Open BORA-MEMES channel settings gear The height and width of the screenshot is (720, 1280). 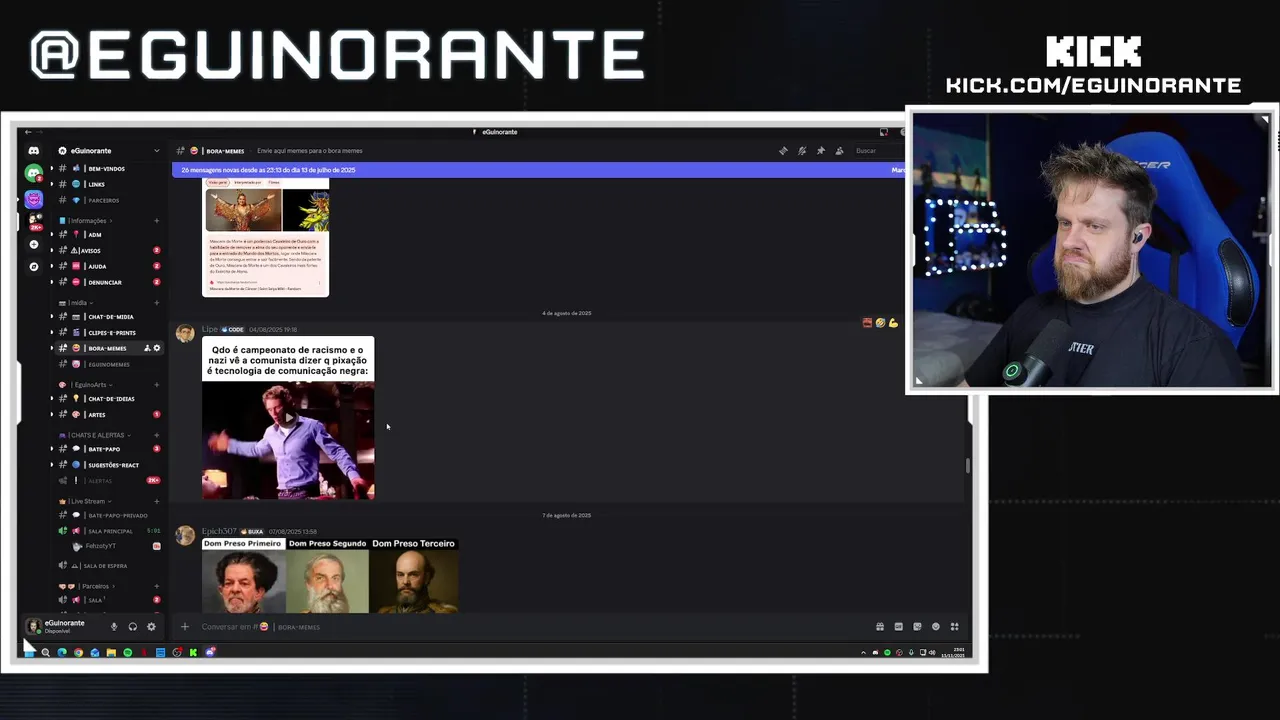click(x=156, y=348)
